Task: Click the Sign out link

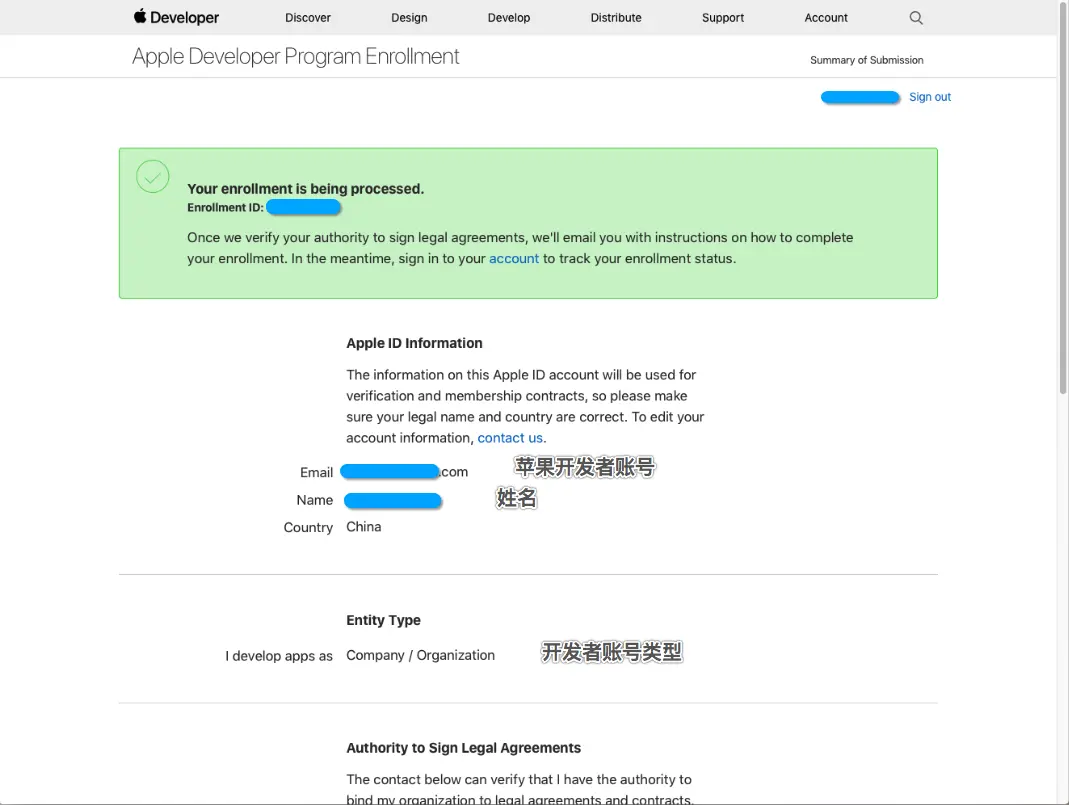Action: [x=930, y=97]
